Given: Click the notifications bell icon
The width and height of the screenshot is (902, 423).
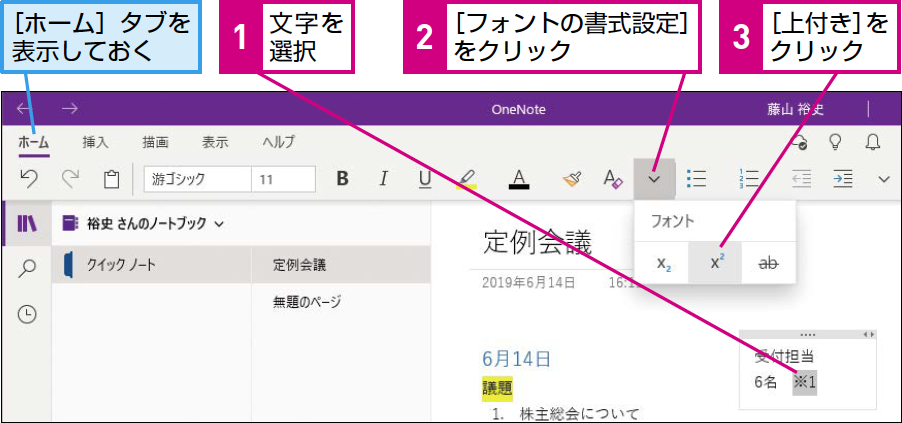Looking at the screenshot, I should tap(873, 143).
